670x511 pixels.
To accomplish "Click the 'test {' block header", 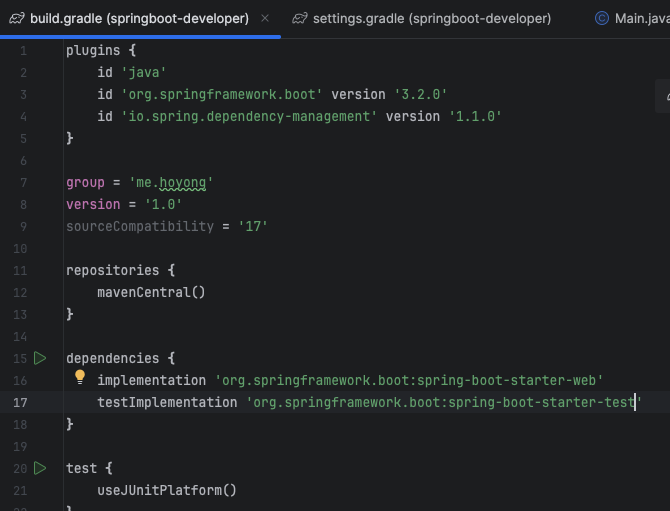I will pyautogui.click(x=89, y=468).
